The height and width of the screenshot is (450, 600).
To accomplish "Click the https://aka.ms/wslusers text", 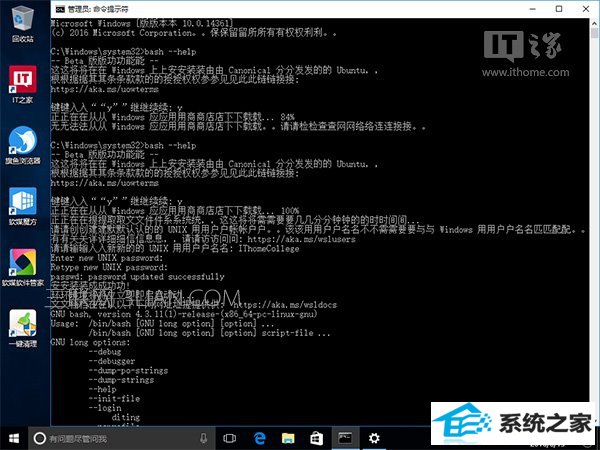I will coord(301,240).
